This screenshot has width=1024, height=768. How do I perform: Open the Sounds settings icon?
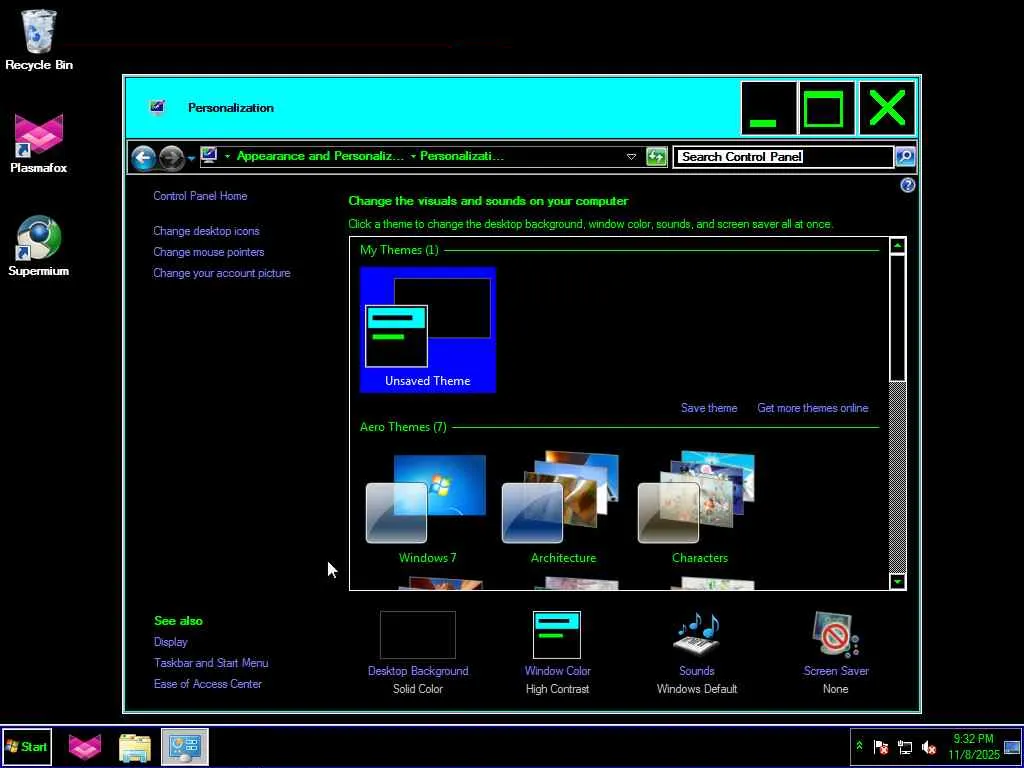click(697, 635)
